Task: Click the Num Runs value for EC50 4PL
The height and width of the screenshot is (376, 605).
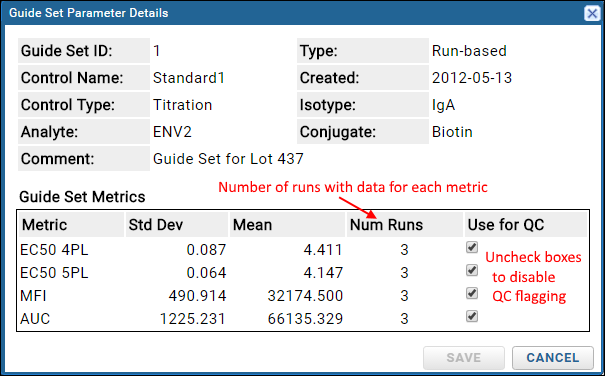Action: coord(404,250)
